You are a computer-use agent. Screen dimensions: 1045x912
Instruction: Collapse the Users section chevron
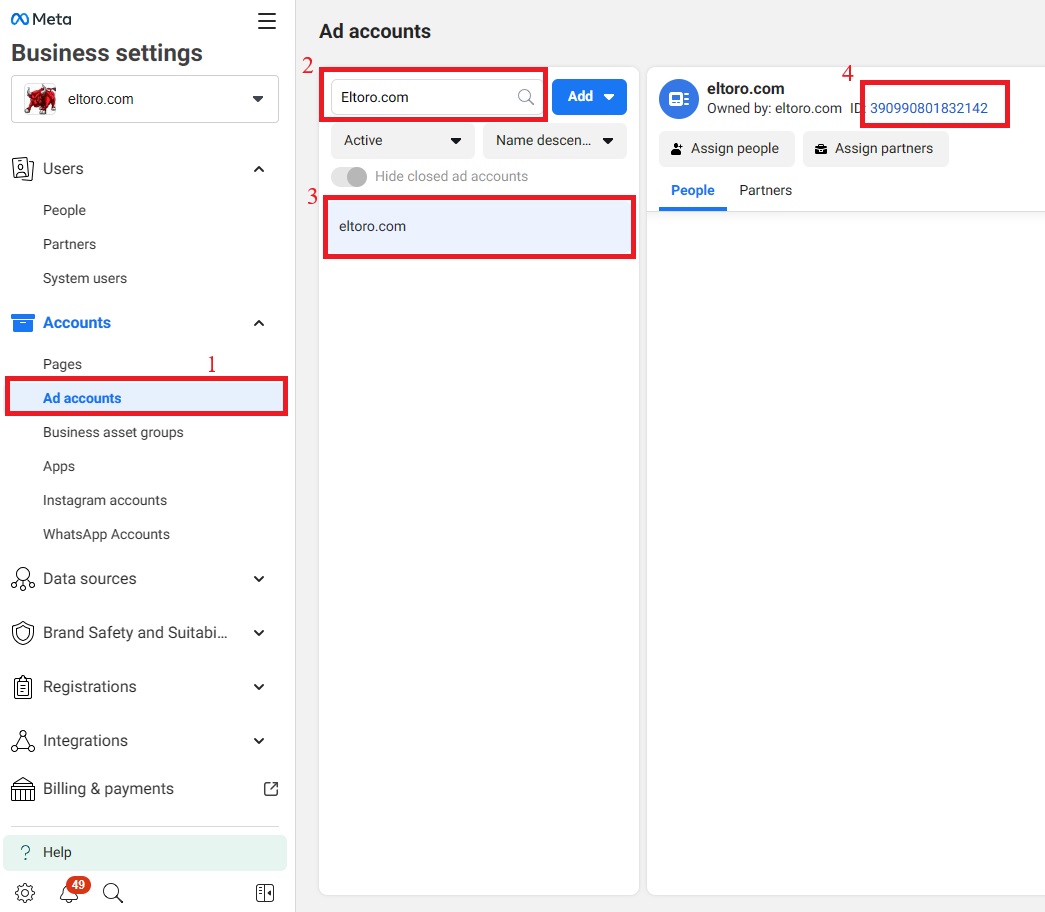259,169
